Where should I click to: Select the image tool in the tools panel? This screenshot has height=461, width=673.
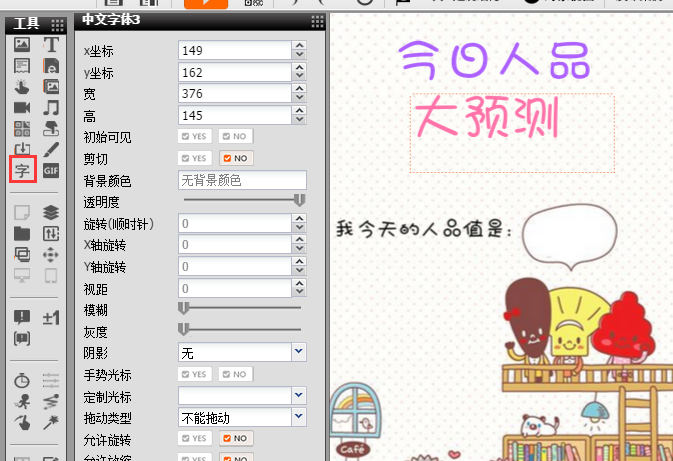coord(22,44)
